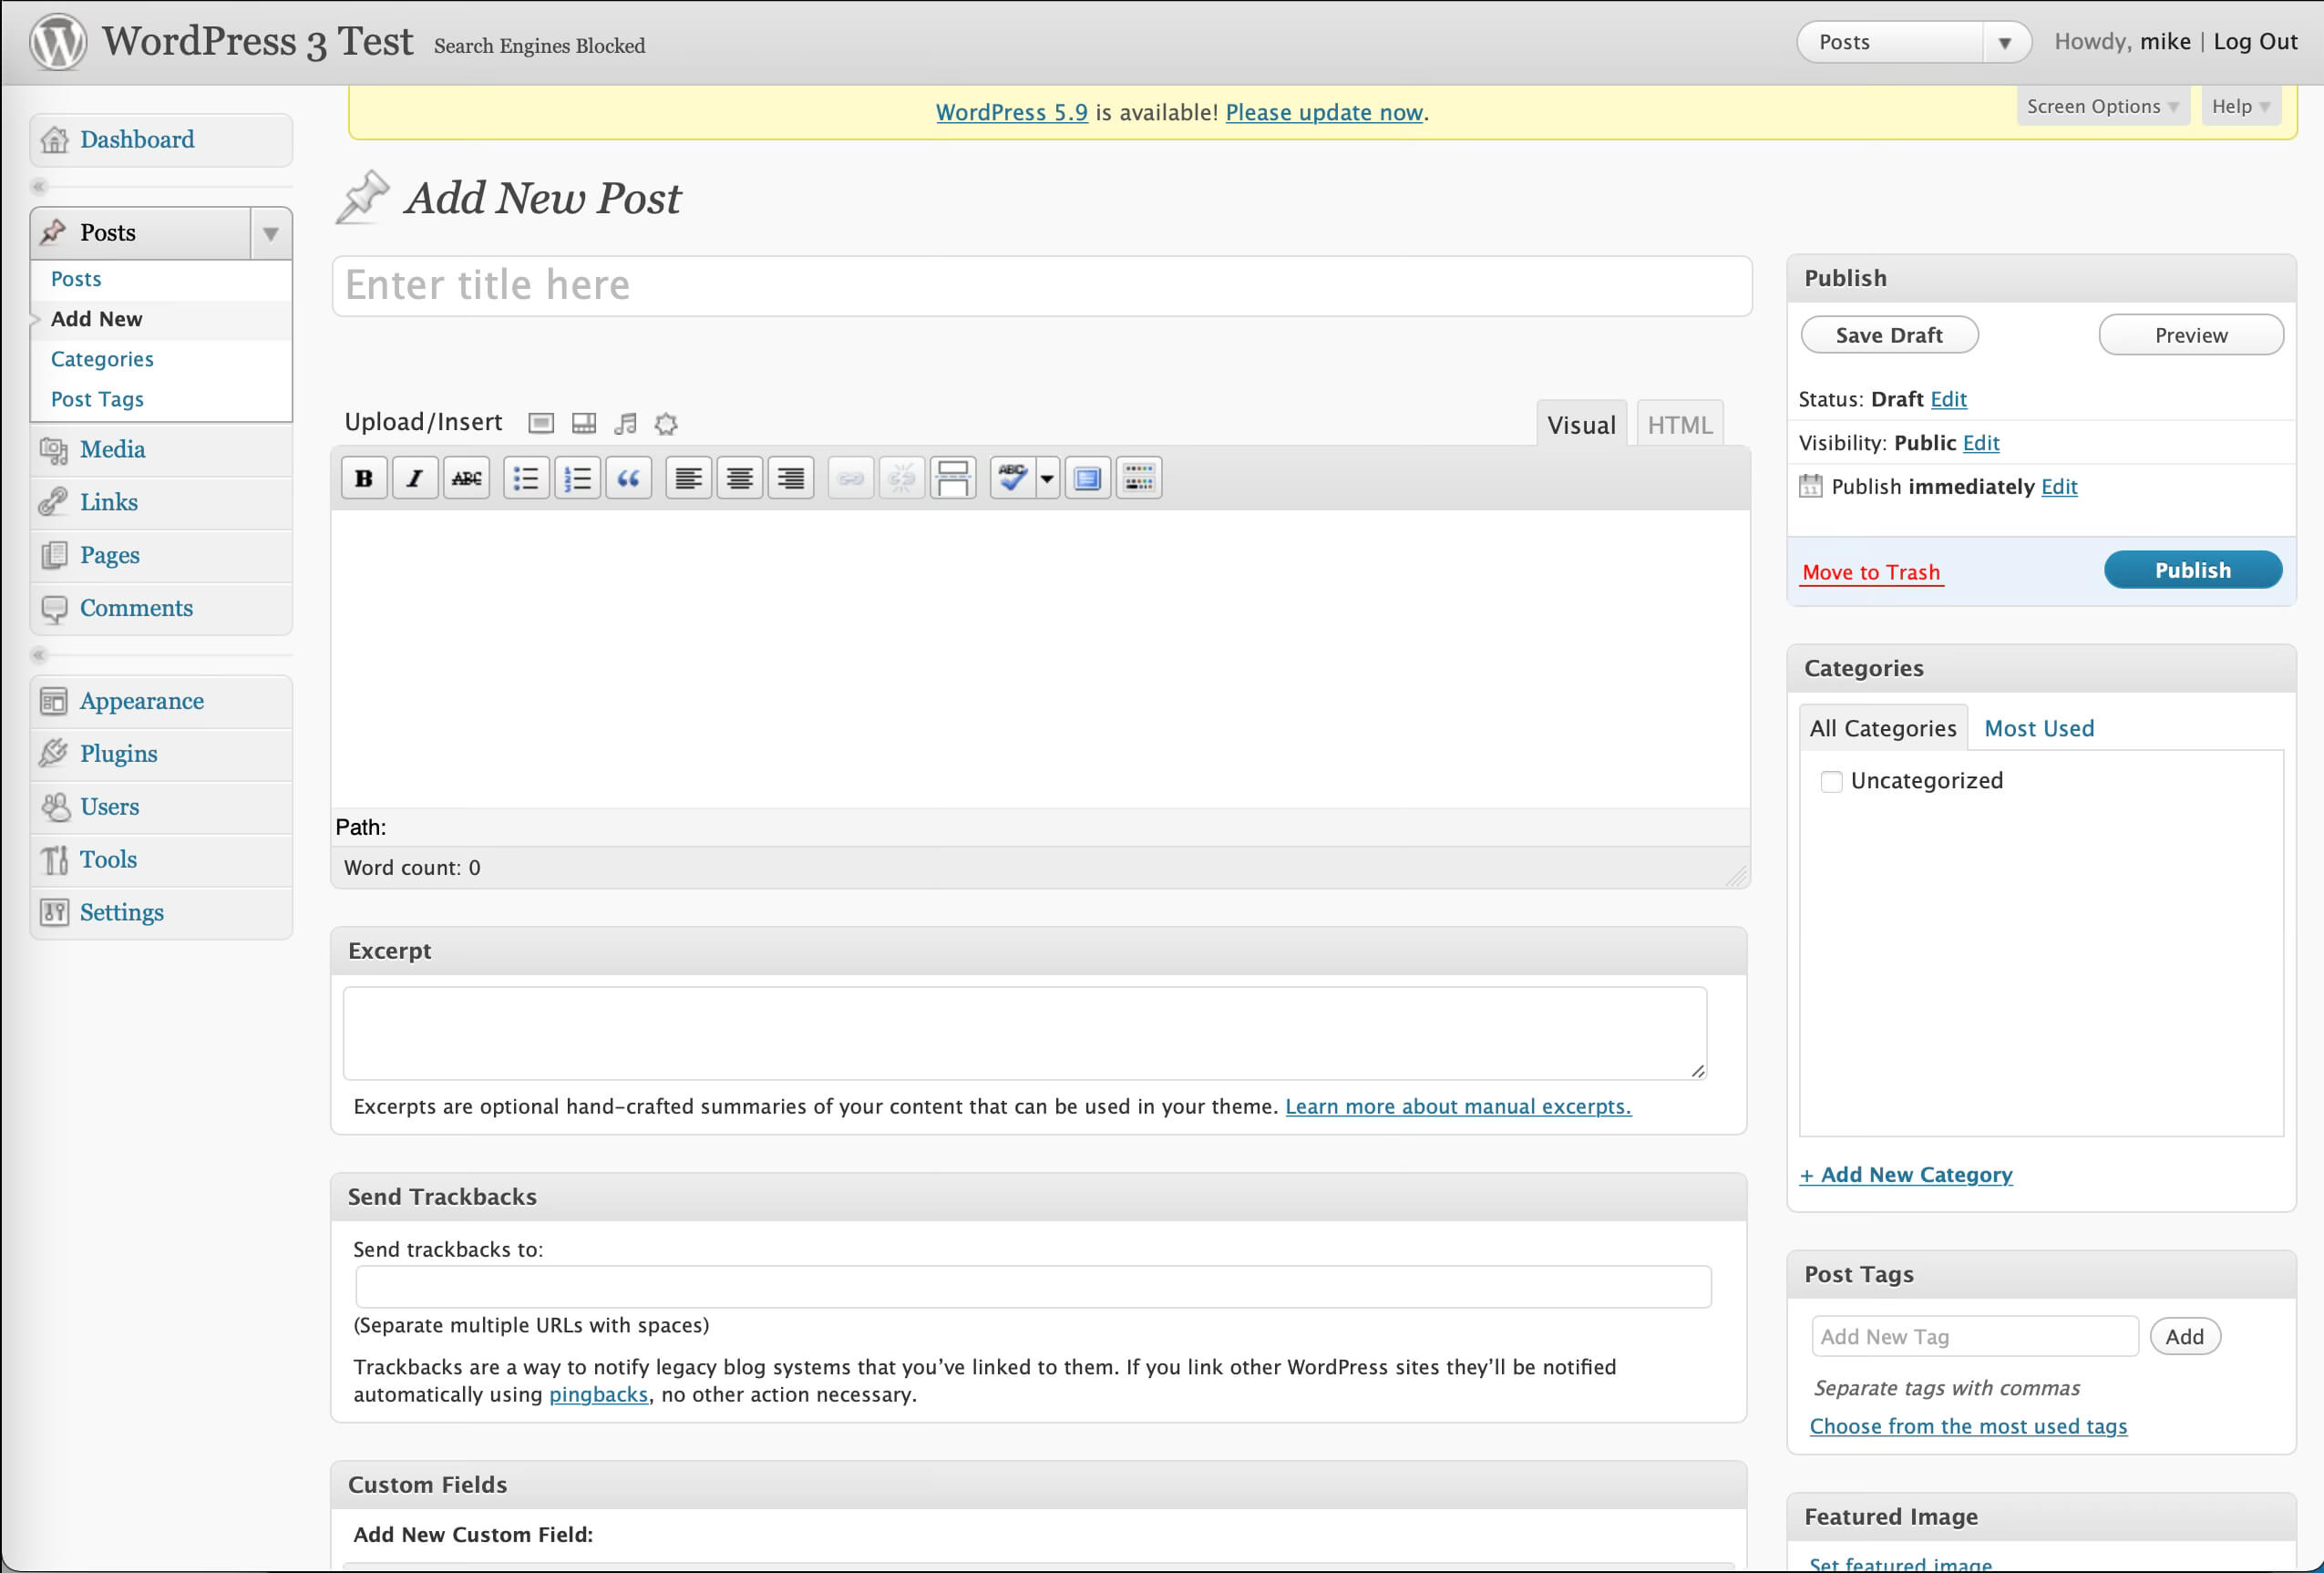Viewport: 2324px width, 1573px height.
Task: Go to Categories submenu item
Action: click(x=102, y=359)
